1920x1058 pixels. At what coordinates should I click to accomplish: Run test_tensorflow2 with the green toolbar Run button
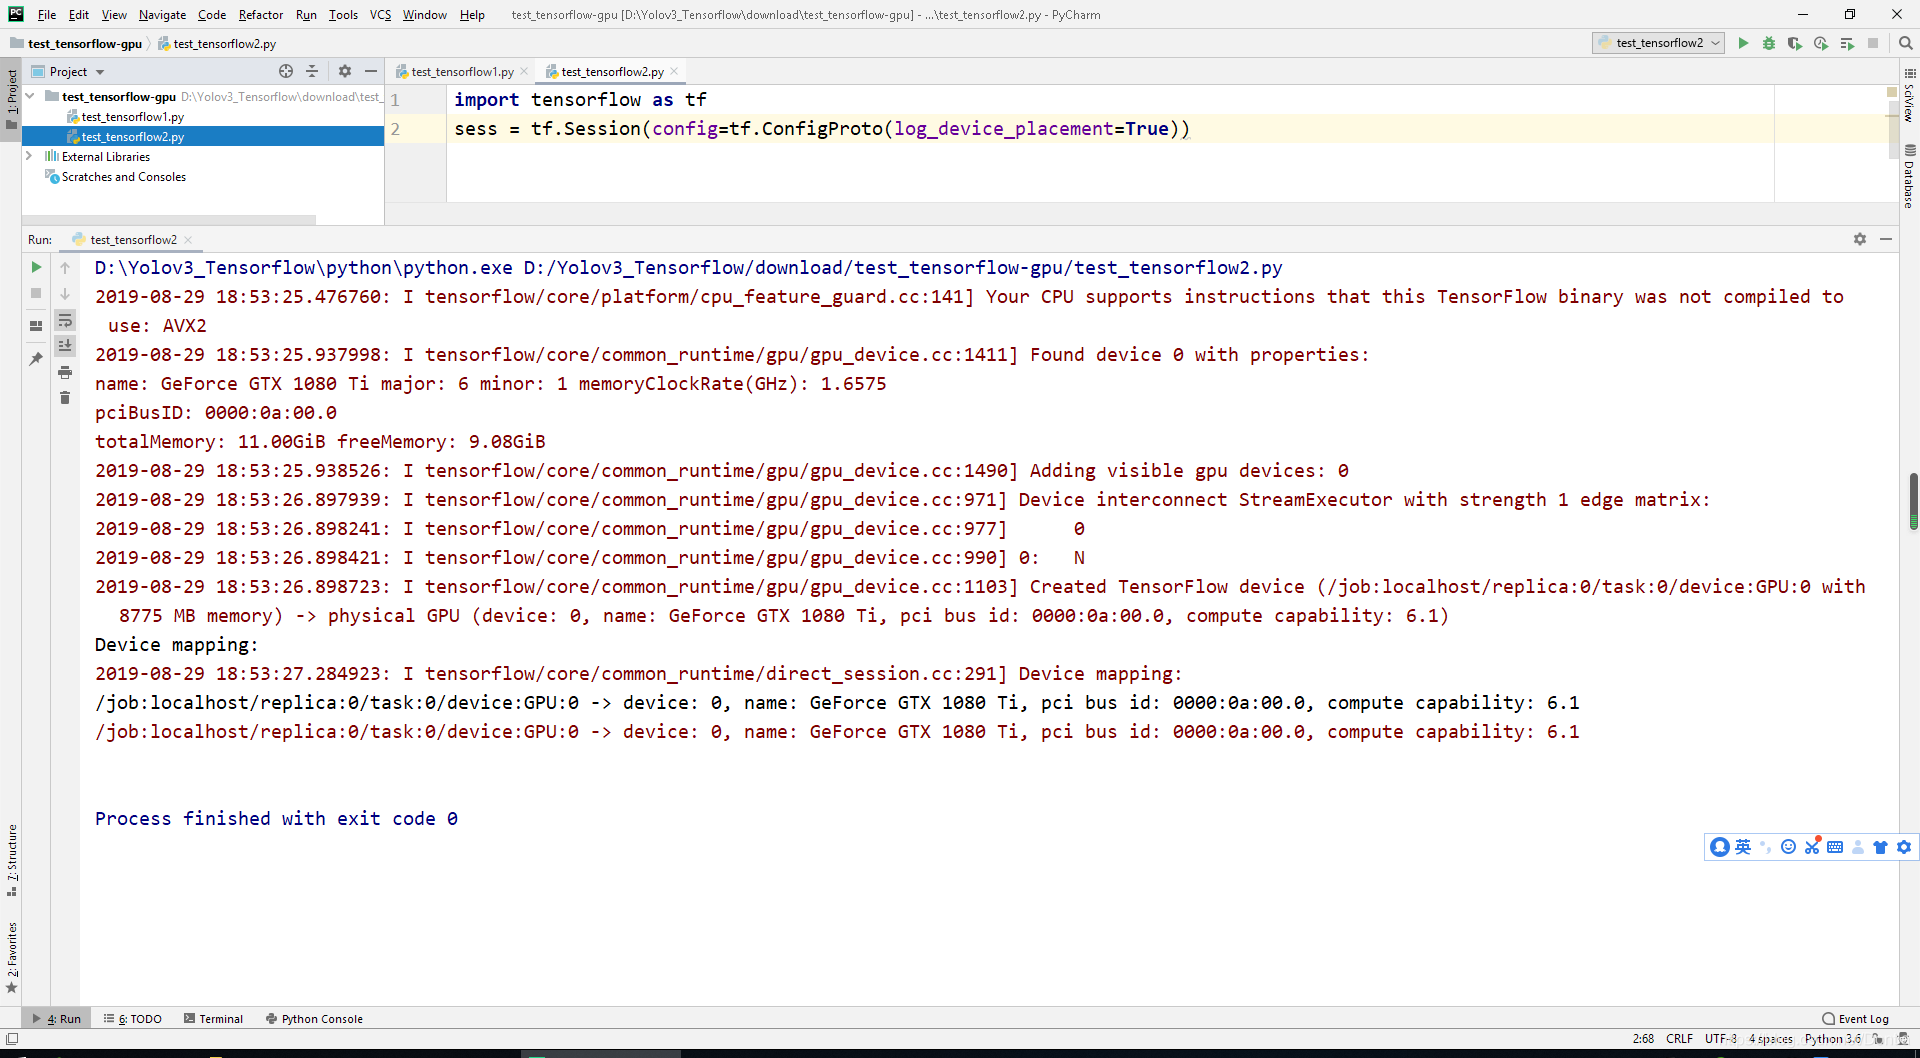1743,43
